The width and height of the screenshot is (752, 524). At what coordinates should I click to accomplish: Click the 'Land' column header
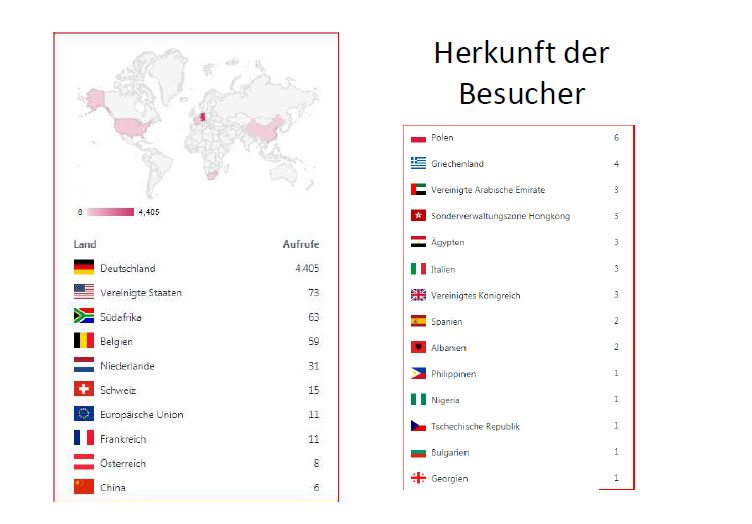point(85,244)
